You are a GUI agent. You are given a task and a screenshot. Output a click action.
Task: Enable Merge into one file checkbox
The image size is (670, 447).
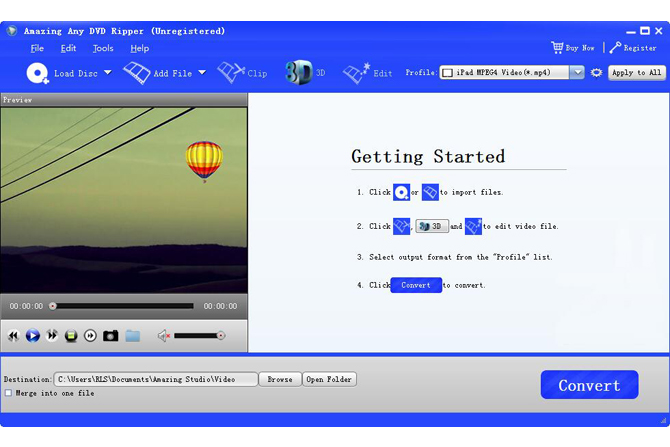point(8,393)
